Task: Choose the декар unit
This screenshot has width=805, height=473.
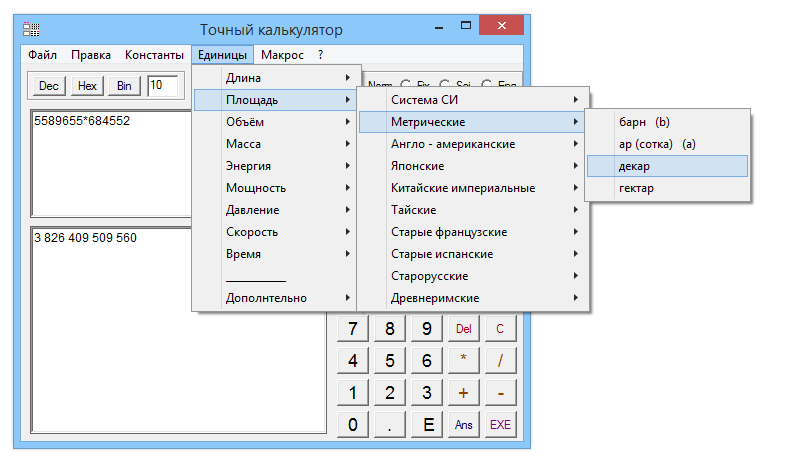Action: click(x=667, y=166)
